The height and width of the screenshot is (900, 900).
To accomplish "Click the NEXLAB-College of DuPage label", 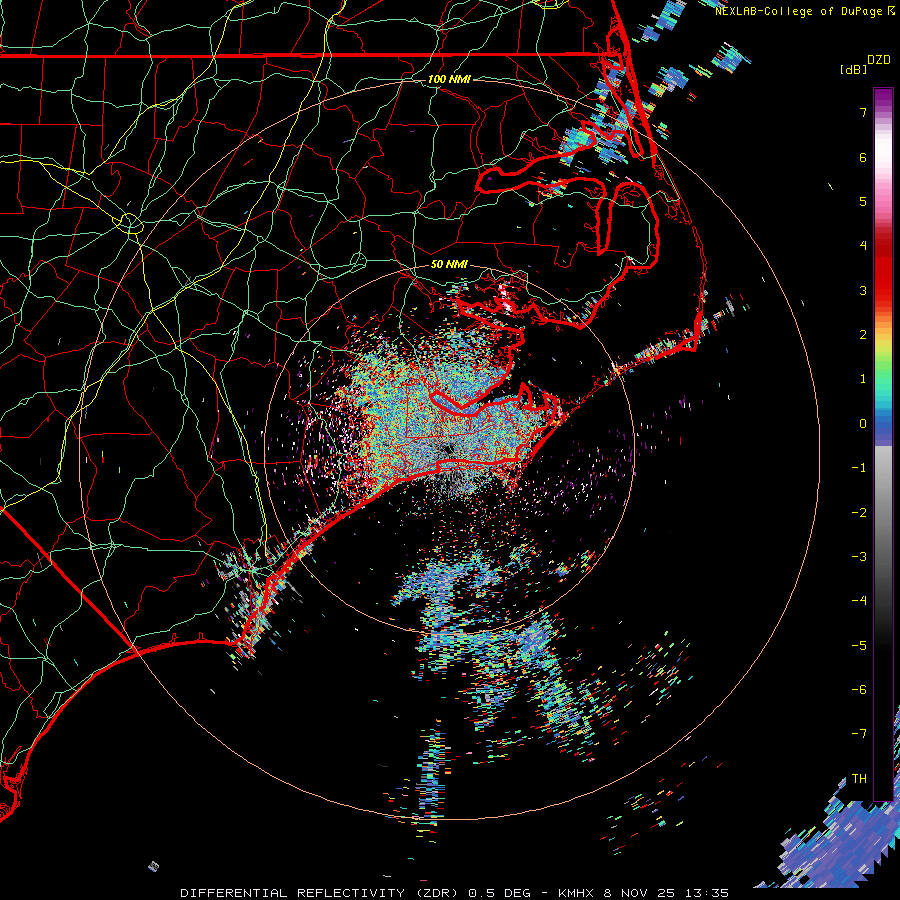I will [801, 11].
